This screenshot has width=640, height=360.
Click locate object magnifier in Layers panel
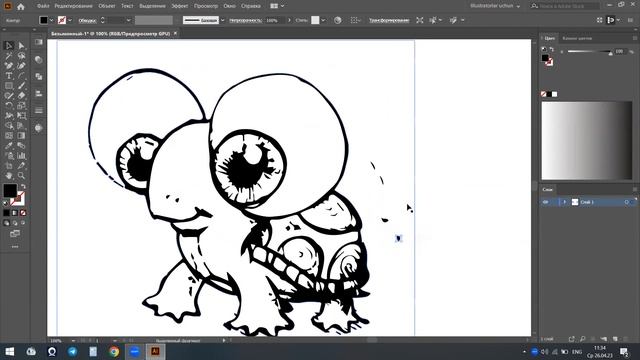click(582, 339)
